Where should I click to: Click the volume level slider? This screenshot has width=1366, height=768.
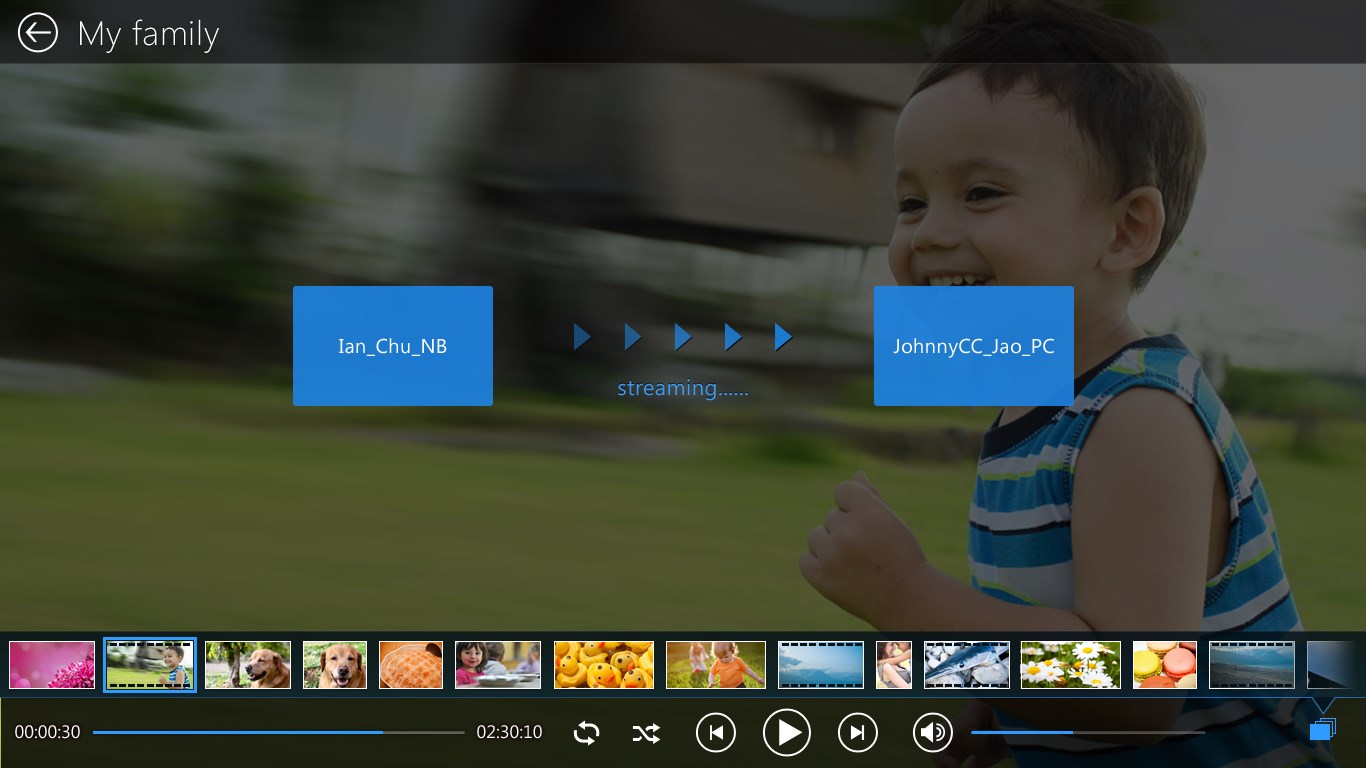pyautogui.click(x=1088, y=733)
